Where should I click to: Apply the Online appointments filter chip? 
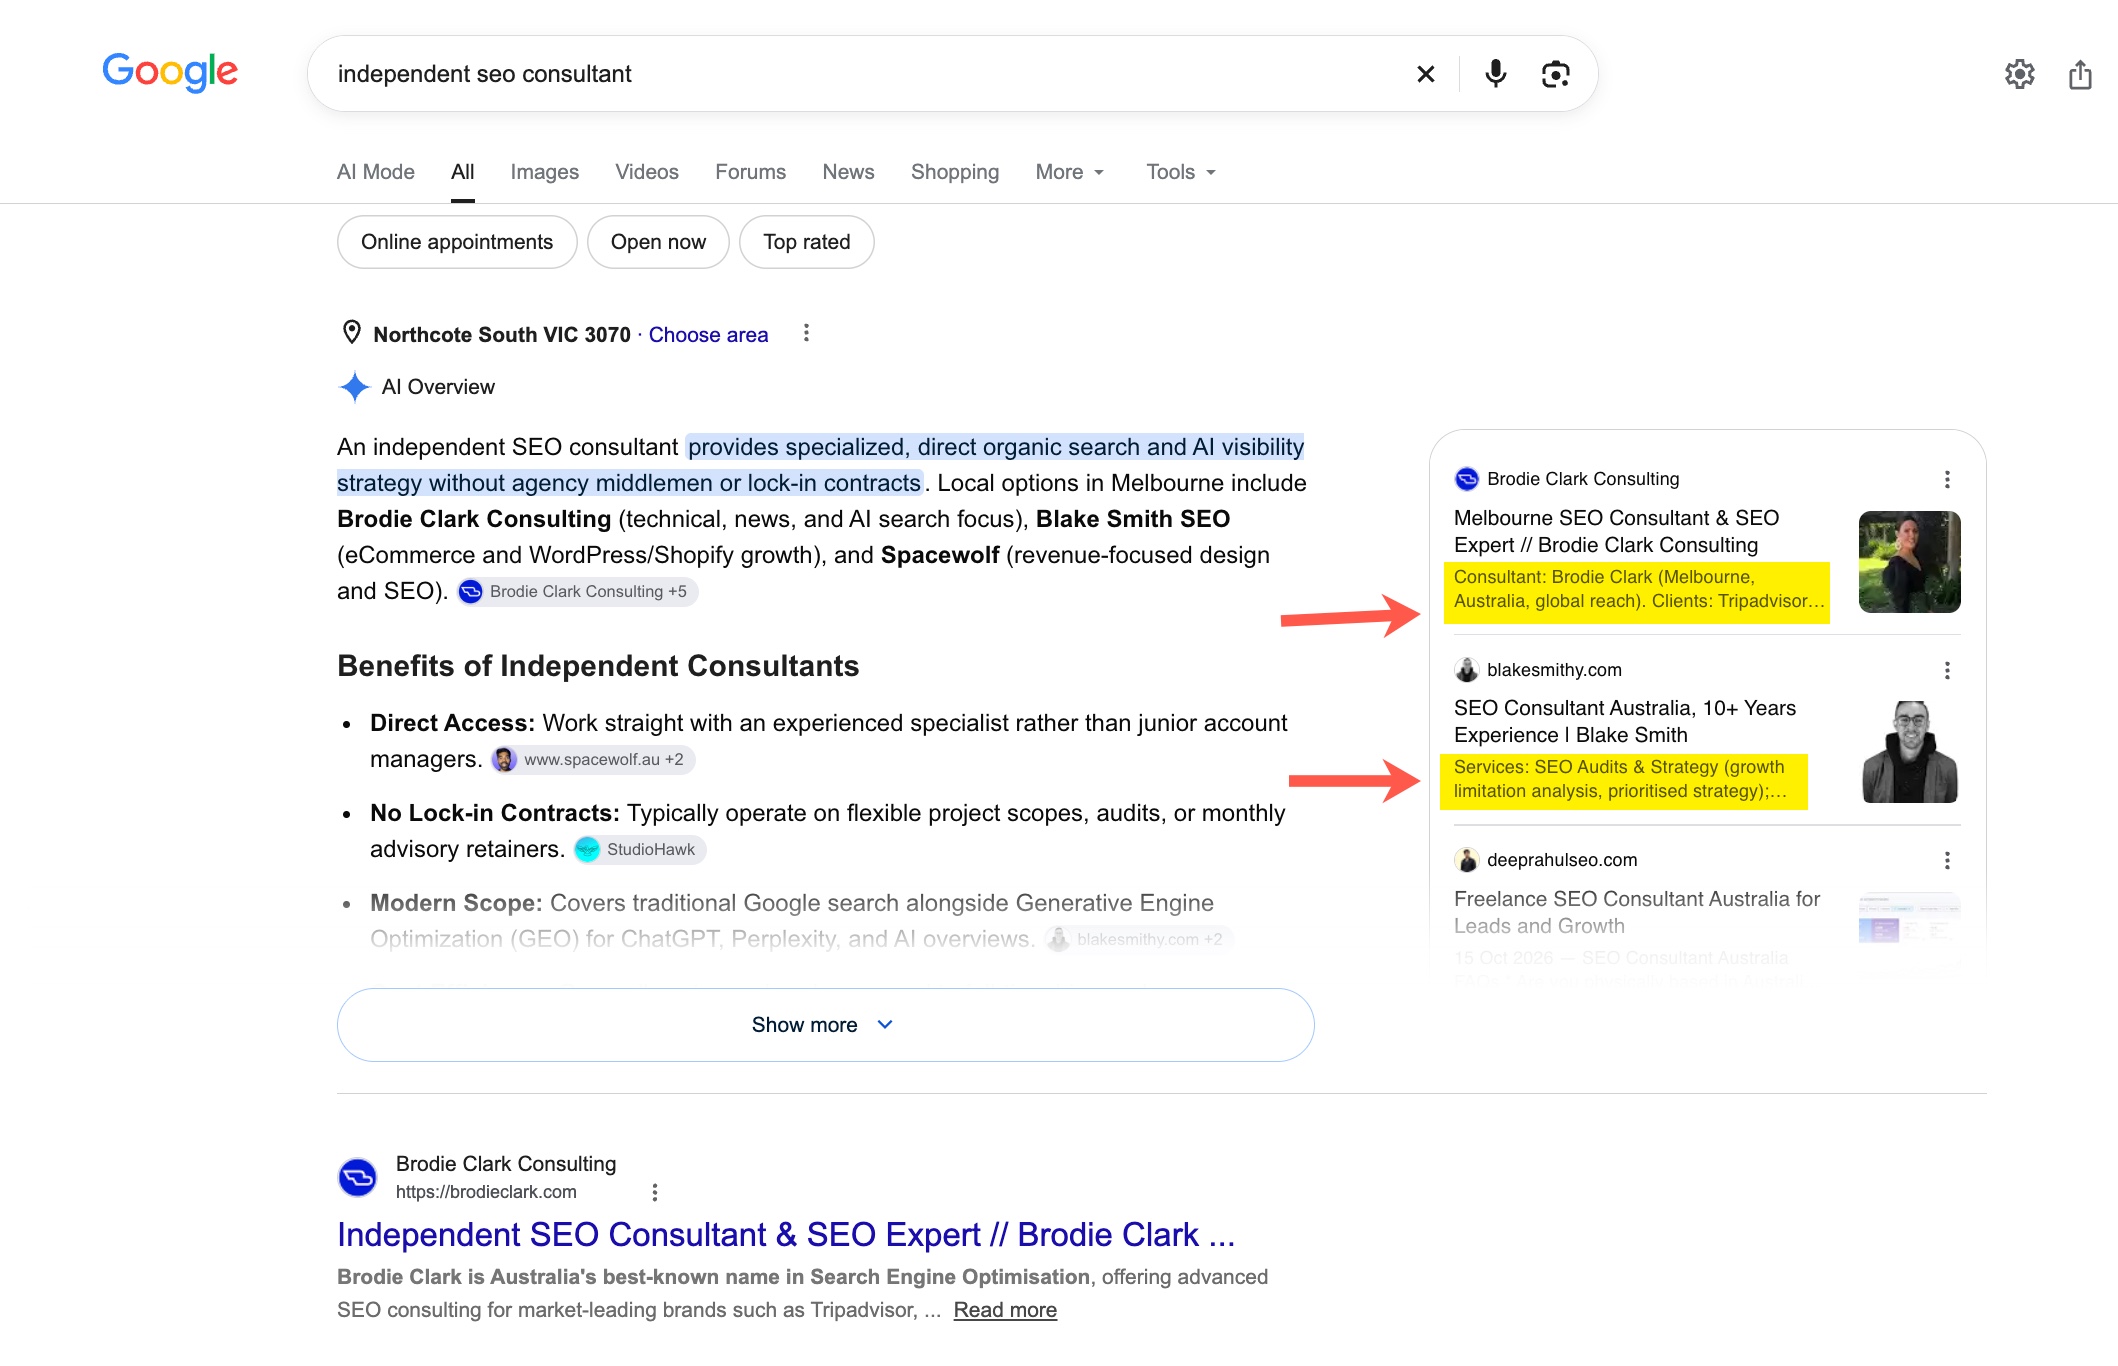tap(457, 242)
